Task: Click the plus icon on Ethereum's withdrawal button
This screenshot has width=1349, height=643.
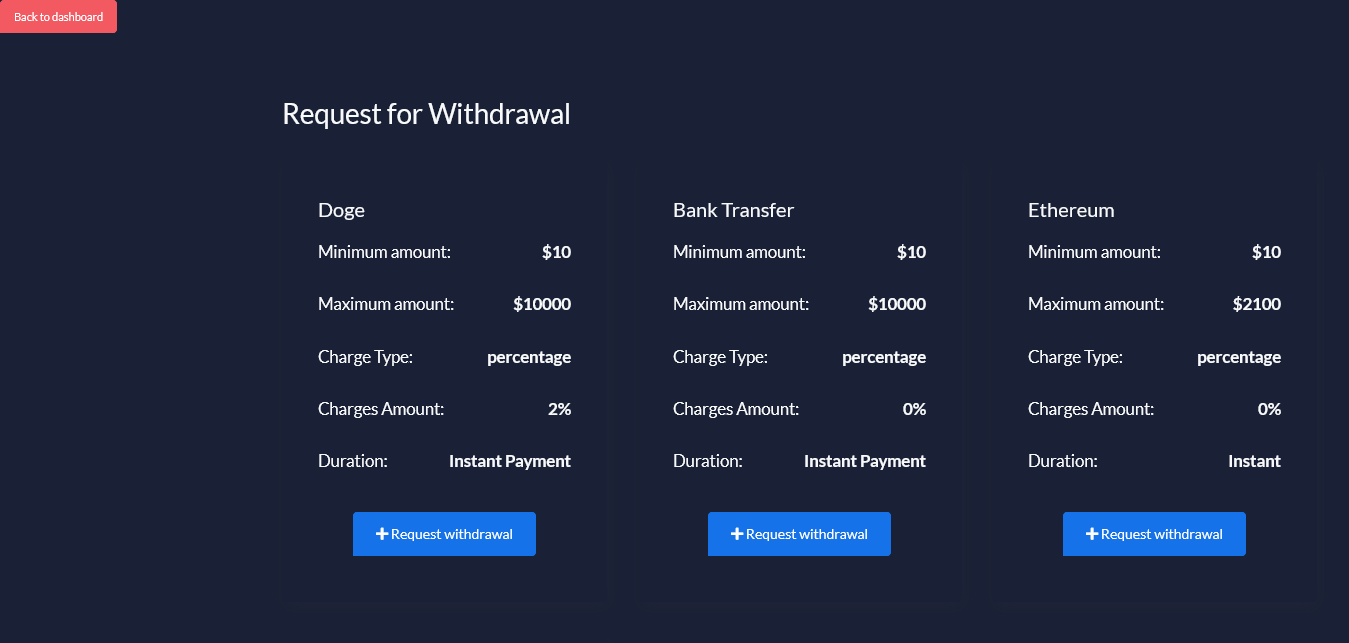Action: pyautogui.click(x=1092, y=534)
